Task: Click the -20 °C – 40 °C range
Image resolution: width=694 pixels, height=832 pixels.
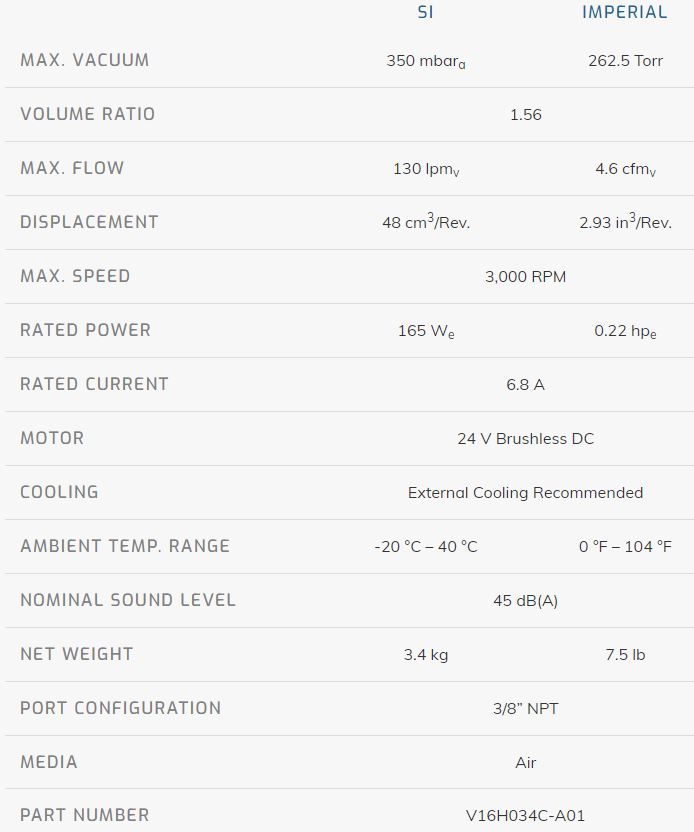Action: pos(426,547)
